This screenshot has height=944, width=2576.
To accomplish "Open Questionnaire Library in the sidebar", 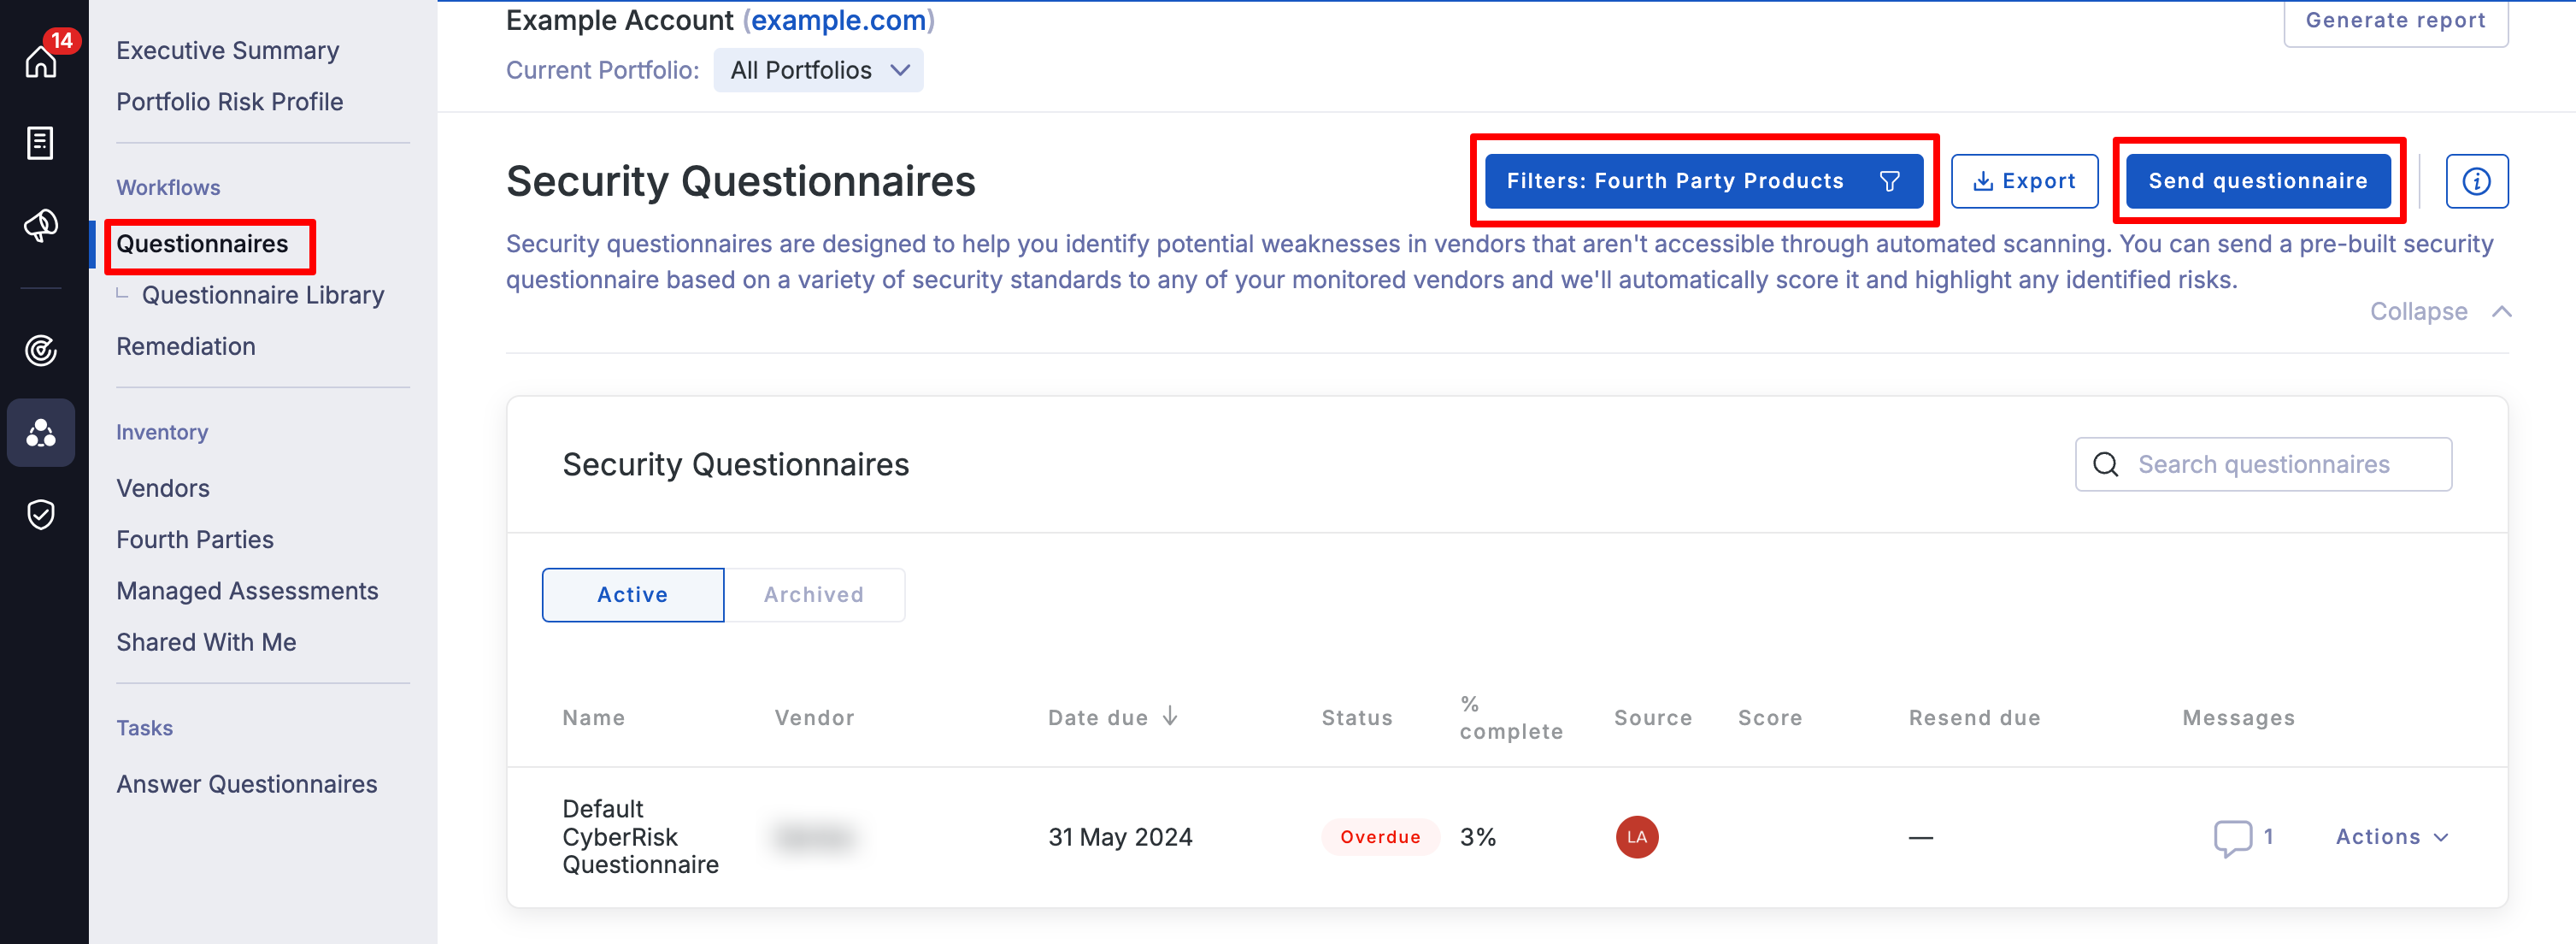I will (x=263, y=295).
